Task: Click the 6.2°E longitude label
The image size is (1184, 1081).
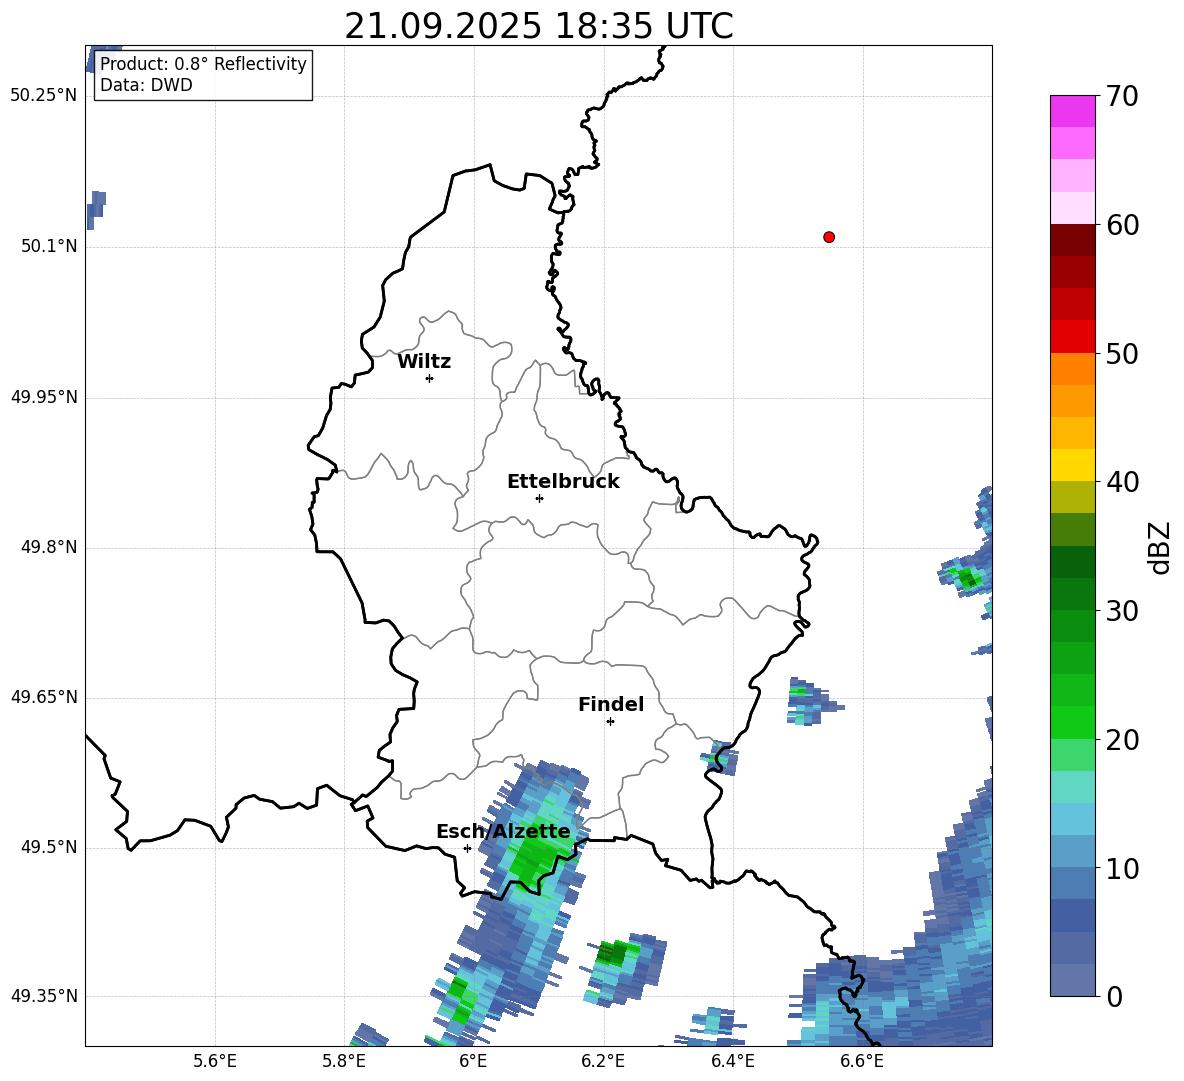Action: 603,1061
